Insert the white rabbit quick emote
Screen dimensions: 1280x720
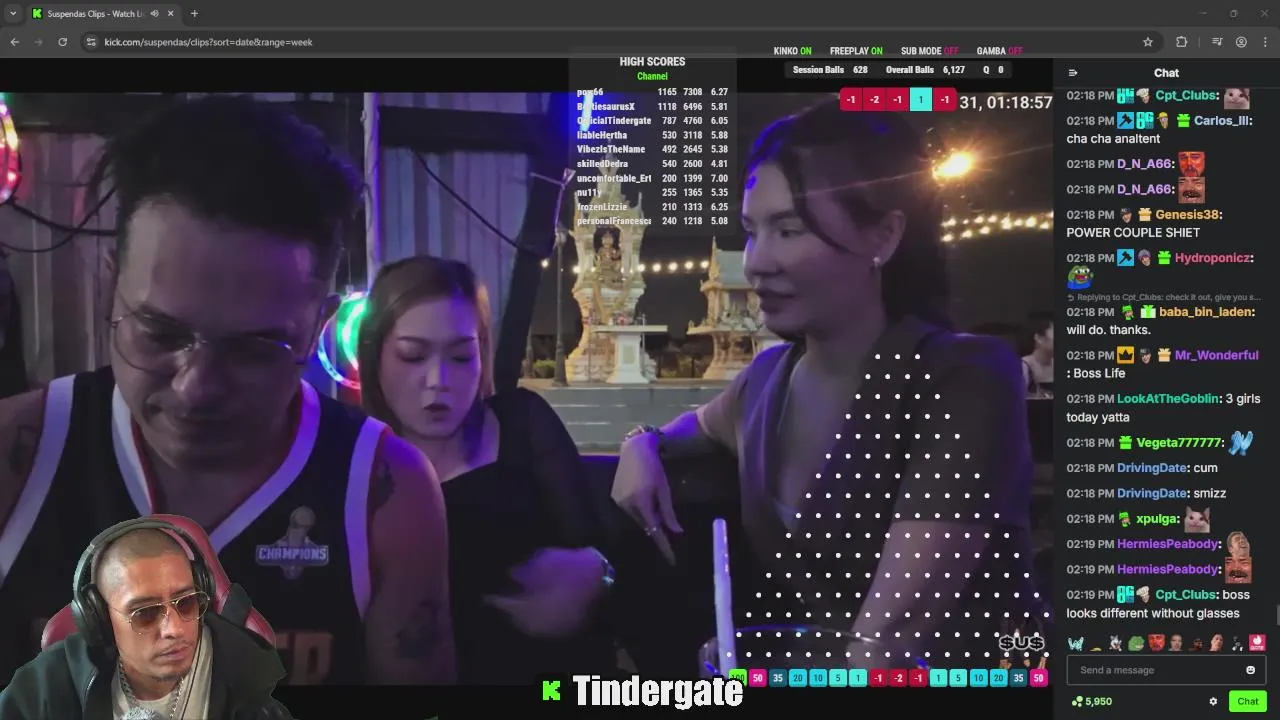(1115, 643)
